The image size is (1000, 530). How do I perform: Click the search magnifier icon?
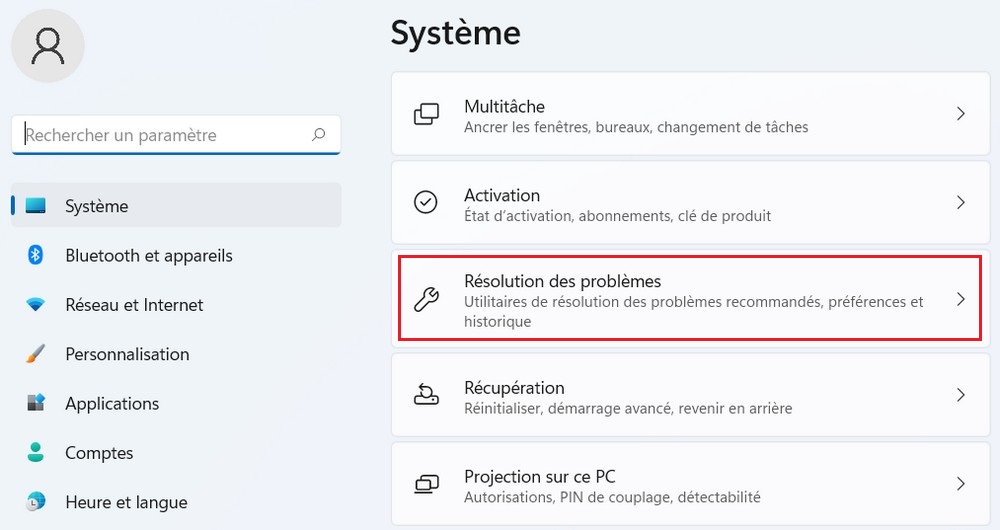(319, 135)
